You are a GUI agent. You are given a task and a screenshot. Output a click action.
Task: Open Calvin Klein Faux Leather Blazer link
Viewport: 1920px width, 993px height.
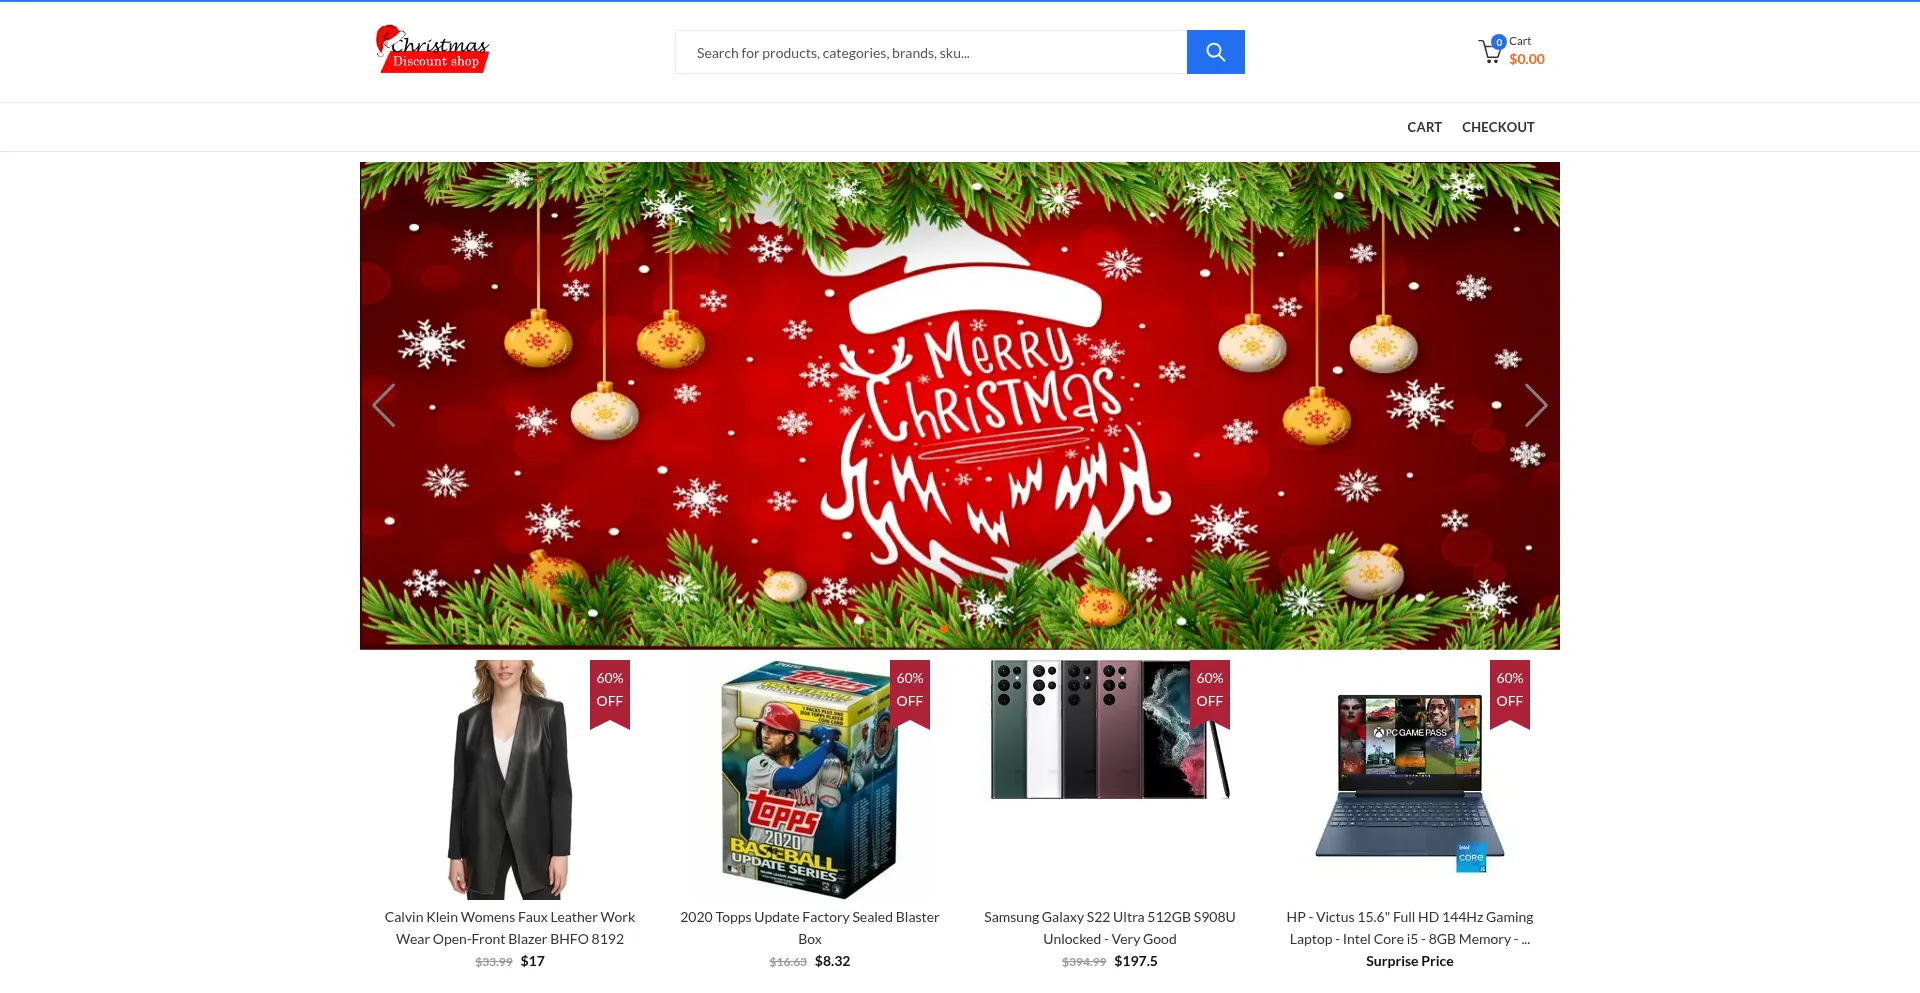[510, 928]
